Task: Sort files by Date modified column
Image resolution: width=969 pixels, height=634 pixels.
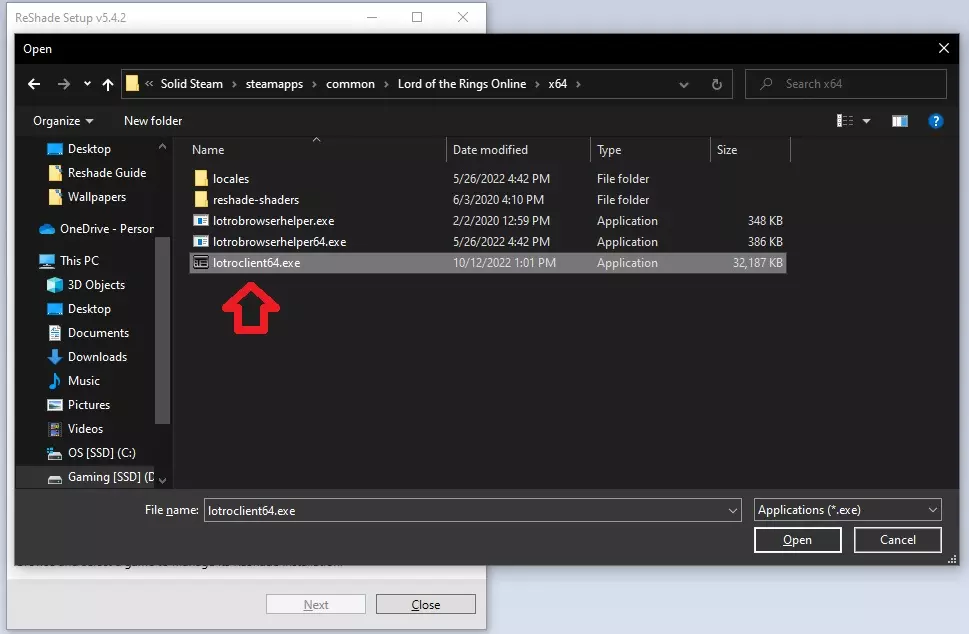Action: [490, 150]
